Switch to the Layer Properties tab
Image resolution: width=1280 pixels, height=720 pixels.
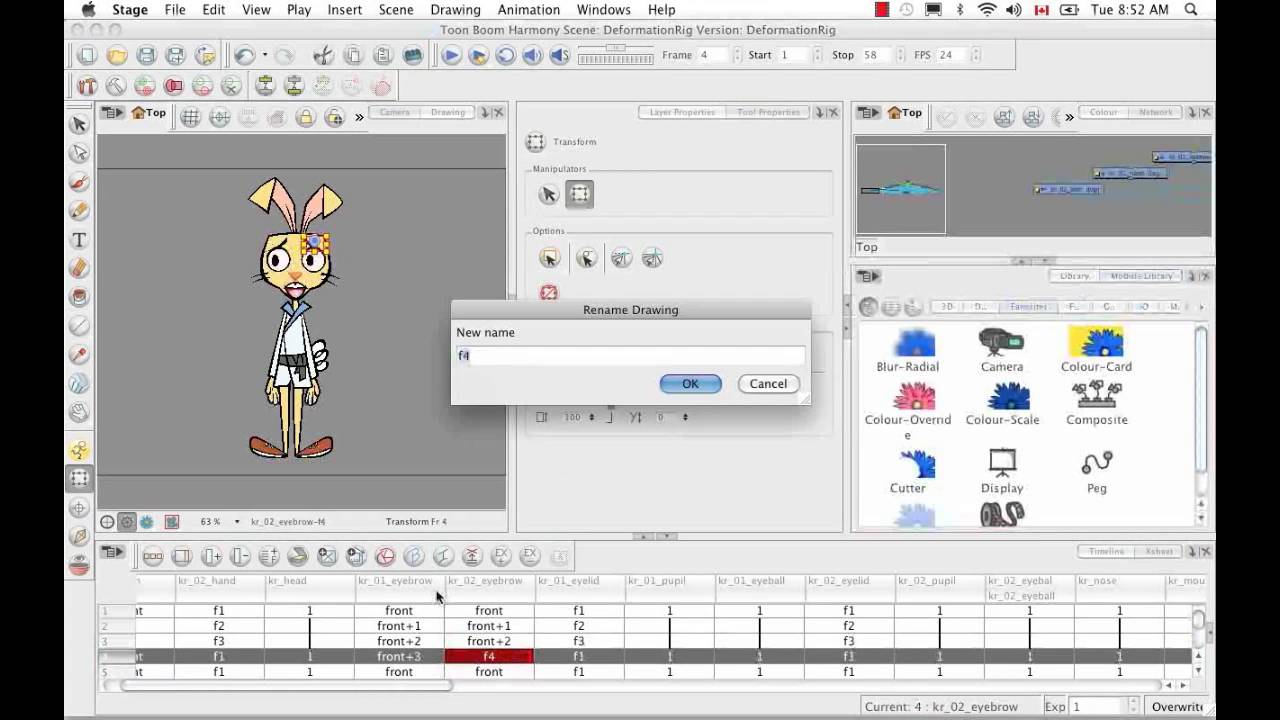(x=682, y=112)
